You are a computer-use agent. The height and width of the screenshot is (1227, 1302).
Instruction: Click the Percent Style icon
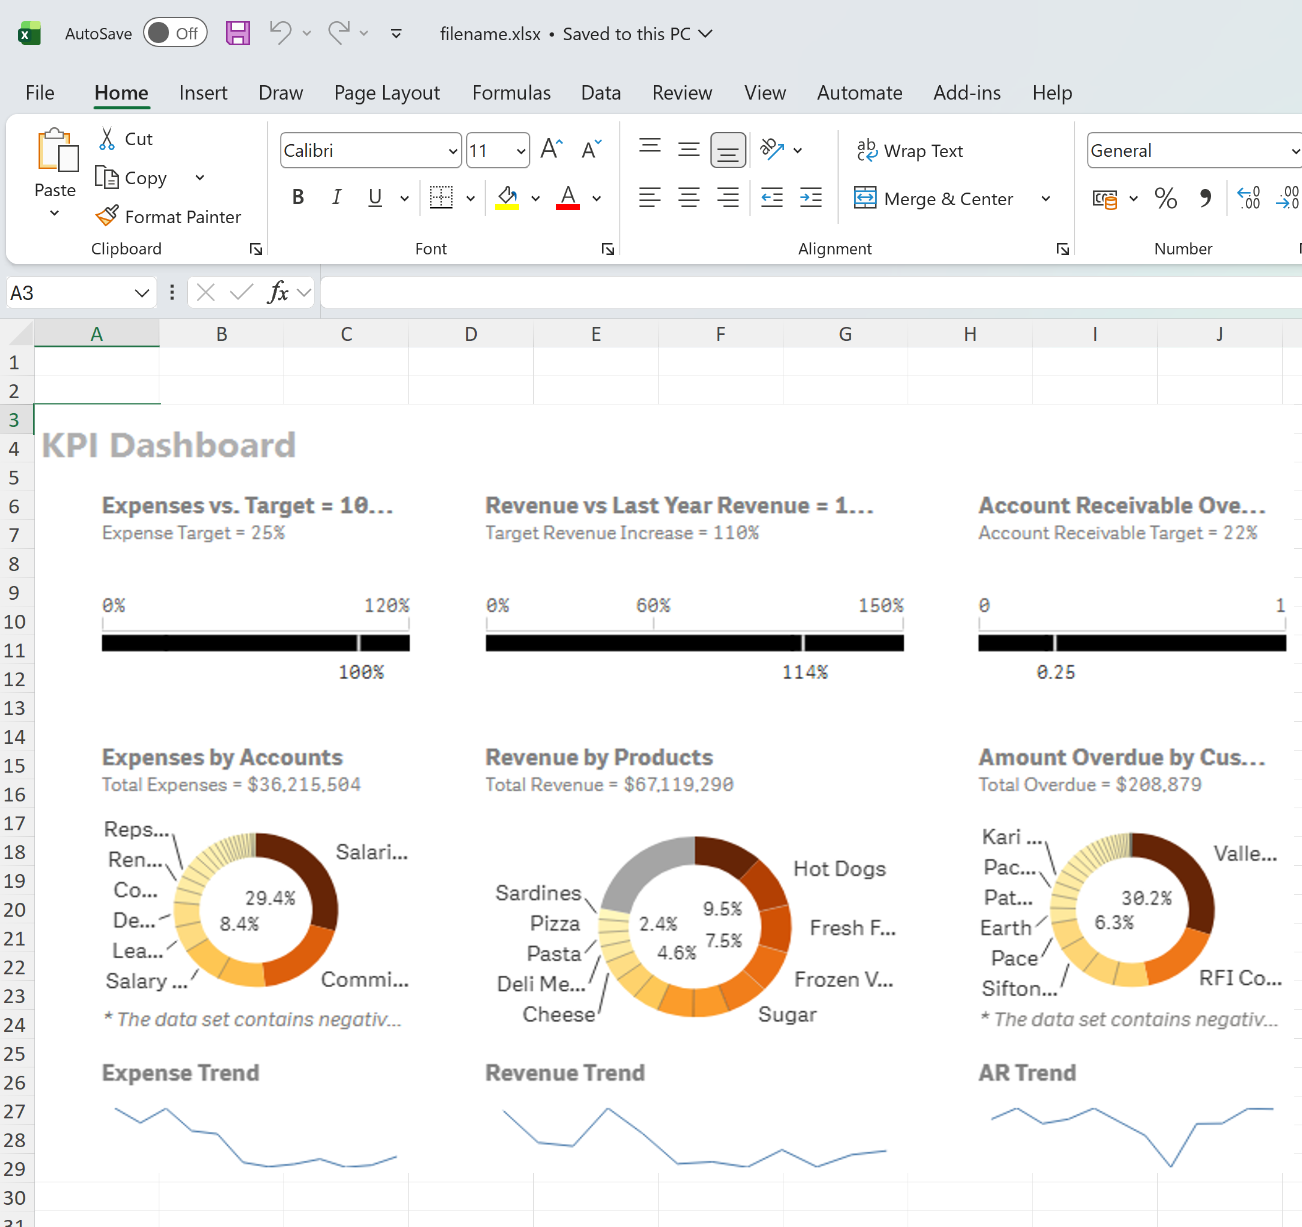click(x=1165, y=198)
